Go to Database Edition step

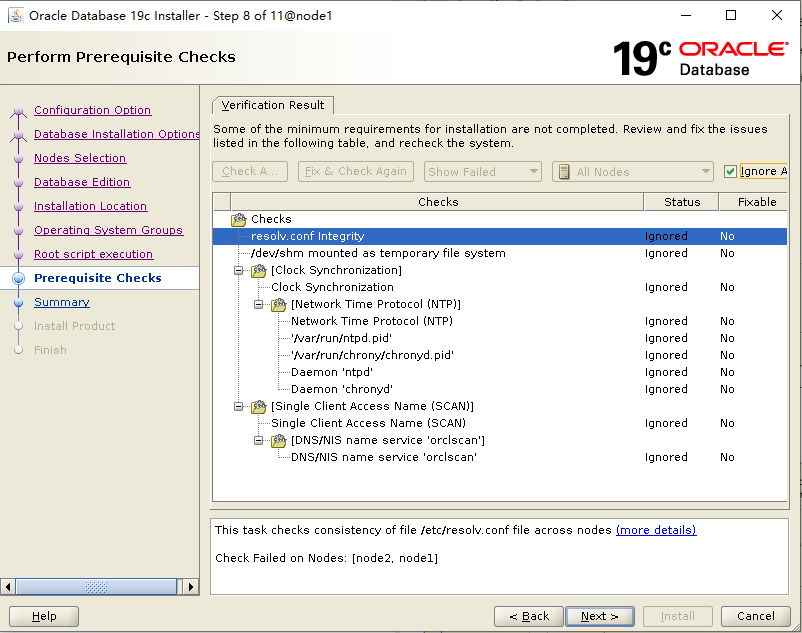tap(82, 182)
